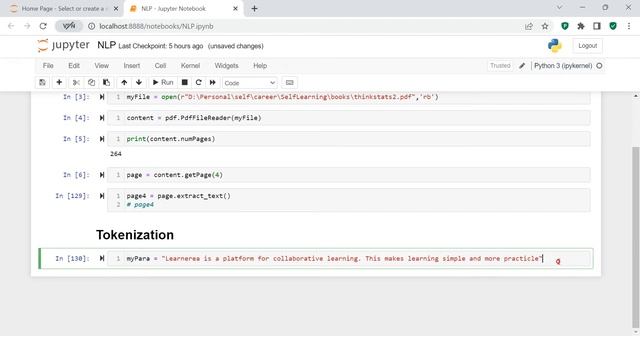Move selected cell down arrow
This screenshot has height=360, width=640.
(139, 82)
